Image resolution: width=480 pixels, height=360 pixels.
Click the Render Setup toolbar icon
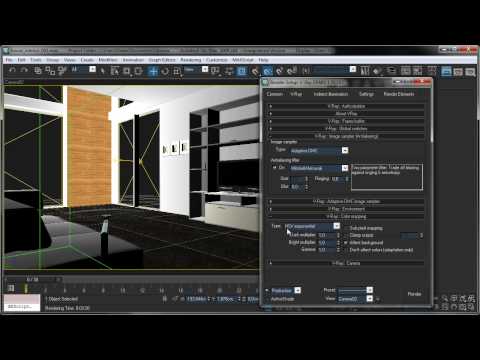[446, 71]
